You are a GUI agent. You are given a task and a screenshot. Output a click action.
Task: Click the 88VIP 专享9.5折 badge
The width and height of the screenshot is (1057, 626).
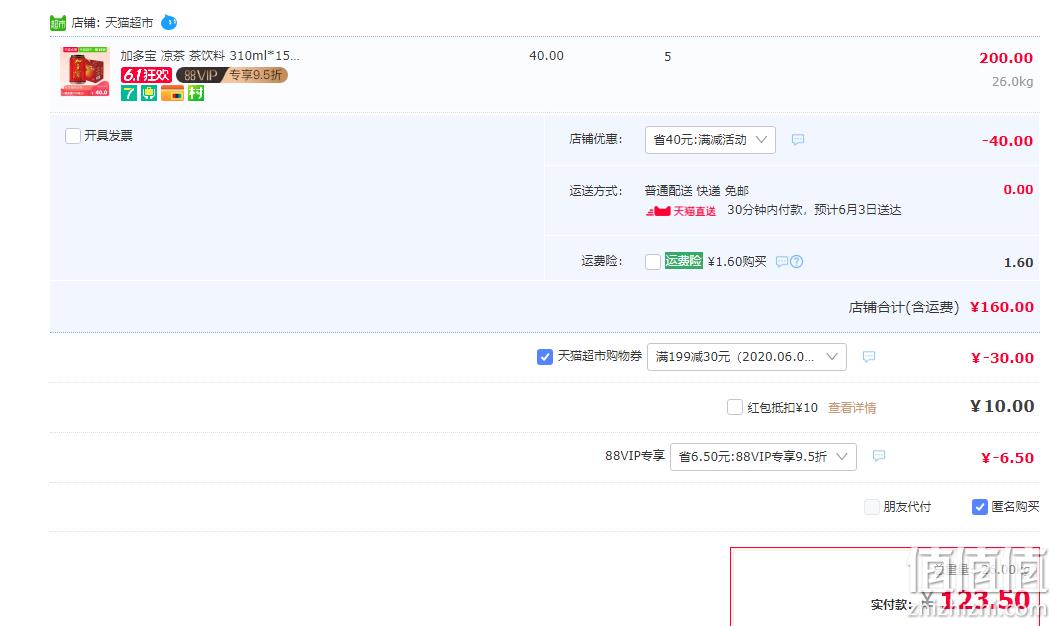232,75
